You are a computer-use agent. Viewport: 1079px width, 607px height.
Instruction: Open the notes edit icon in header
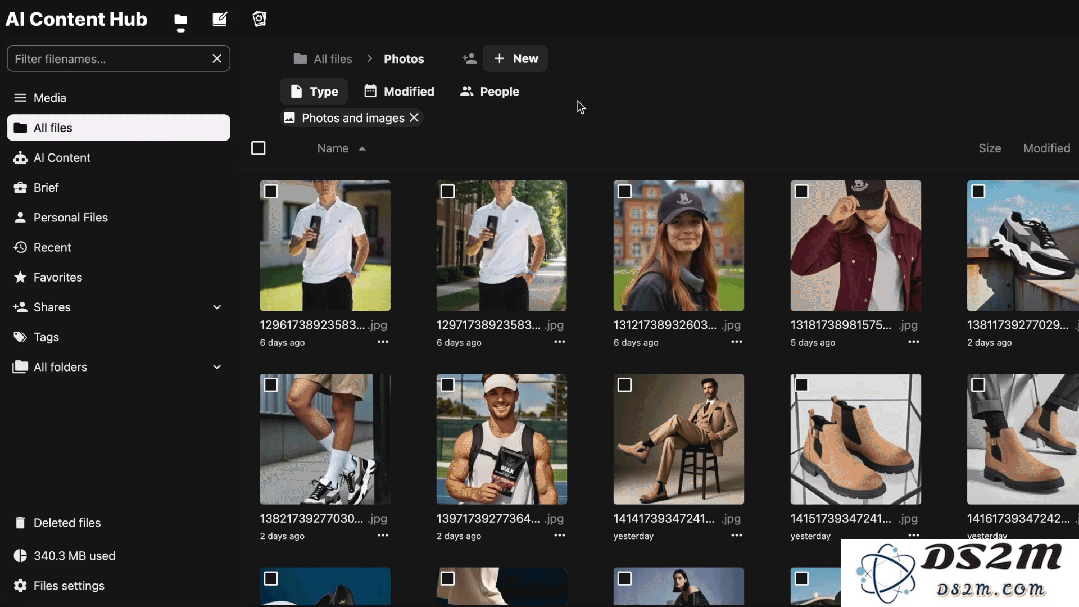click(220, 19)
